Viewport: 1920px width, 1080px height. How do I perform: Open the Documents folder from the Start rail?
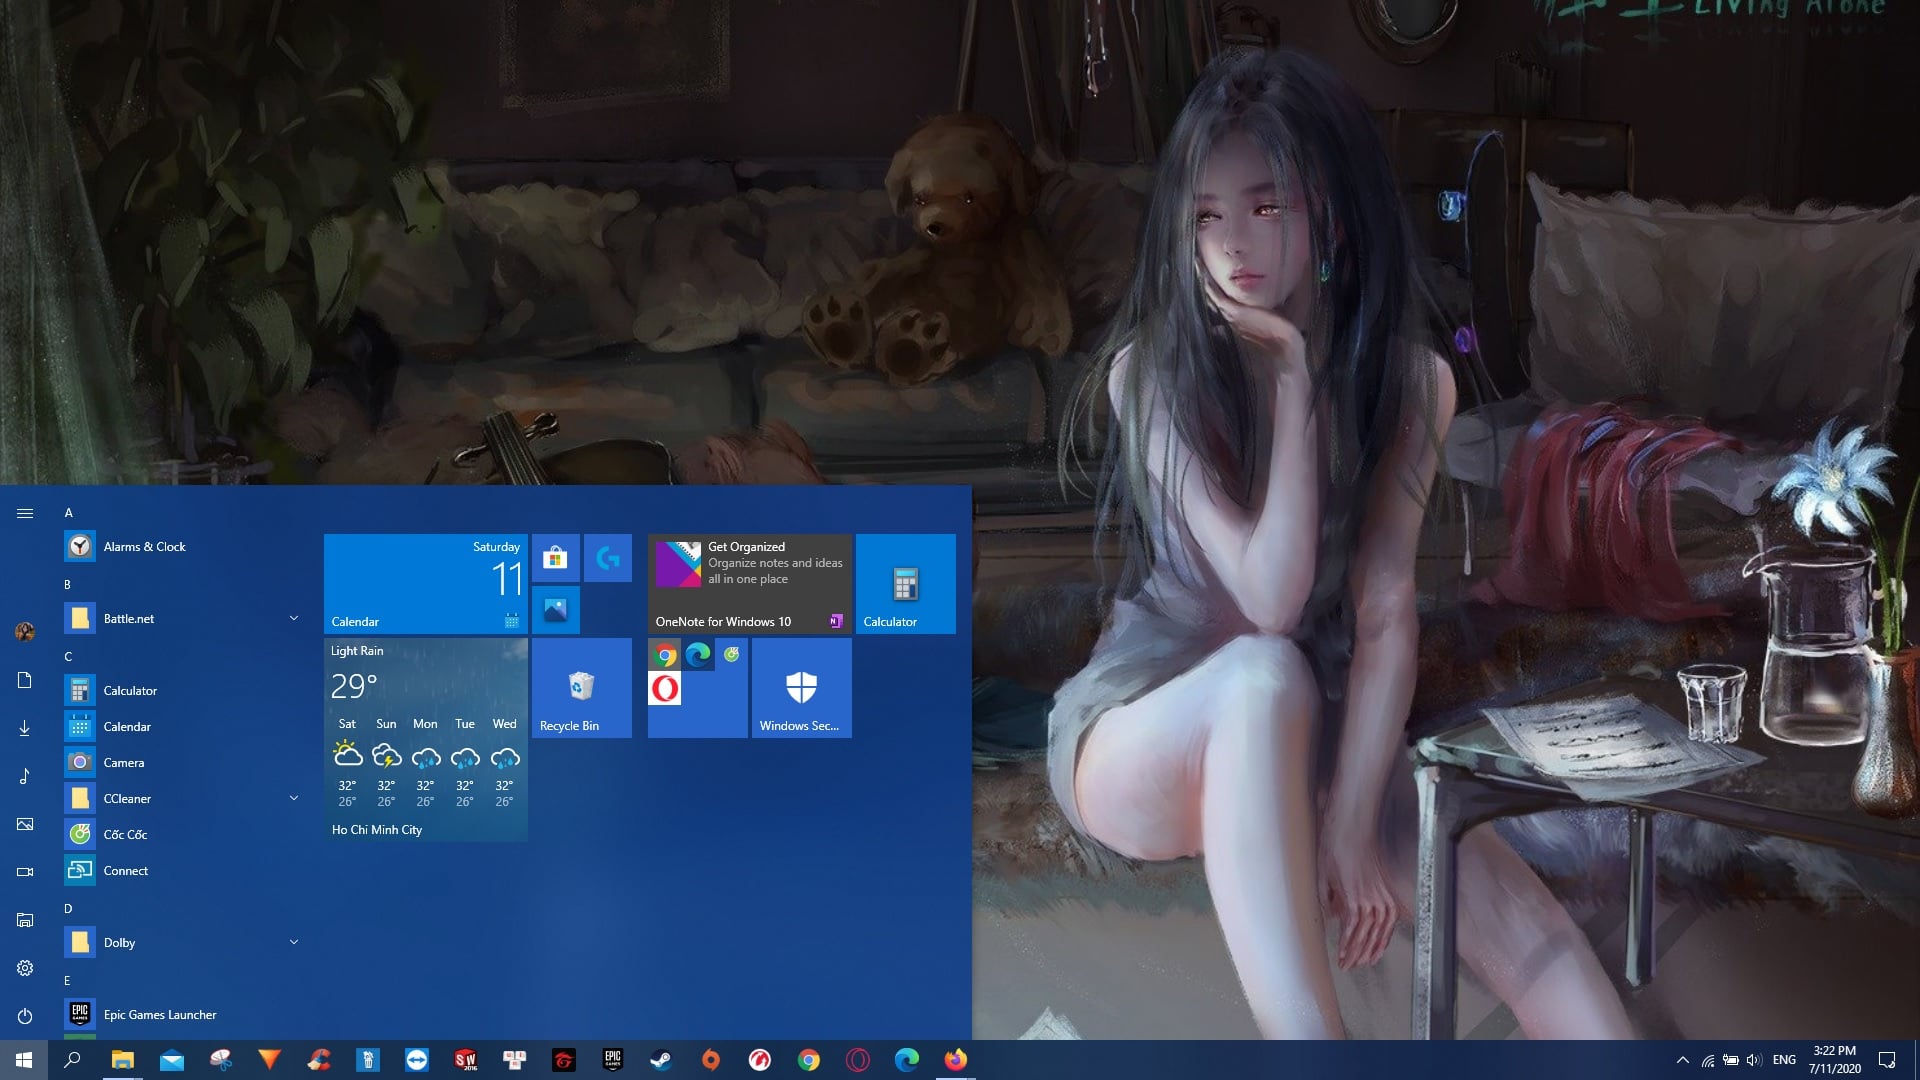click(x=25, y=680)
